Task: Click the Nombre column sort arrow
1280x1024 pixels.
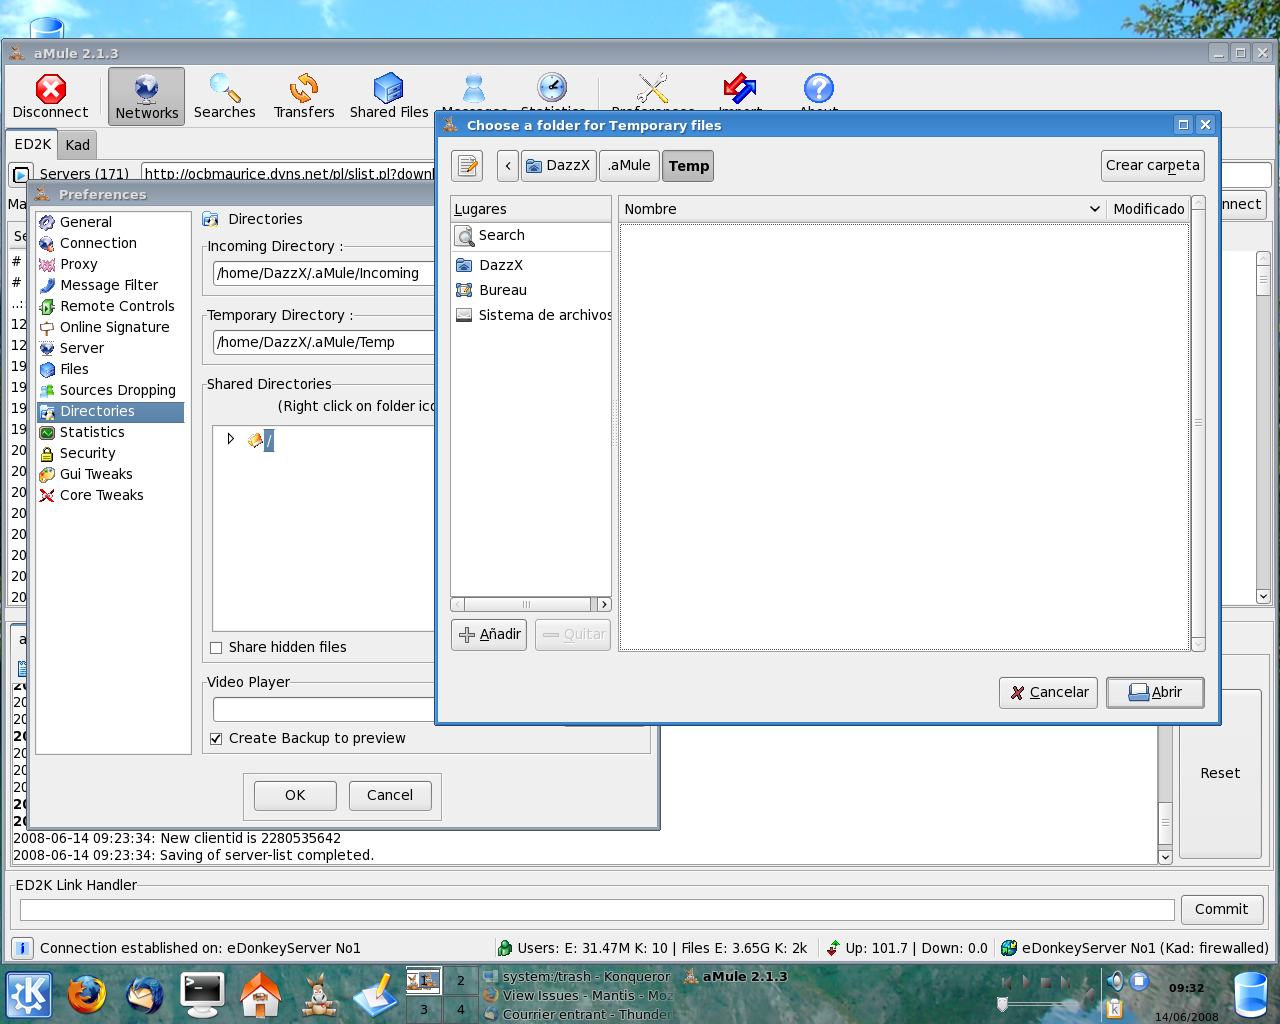Action: pyautogui.click(x=1094, y=209)
